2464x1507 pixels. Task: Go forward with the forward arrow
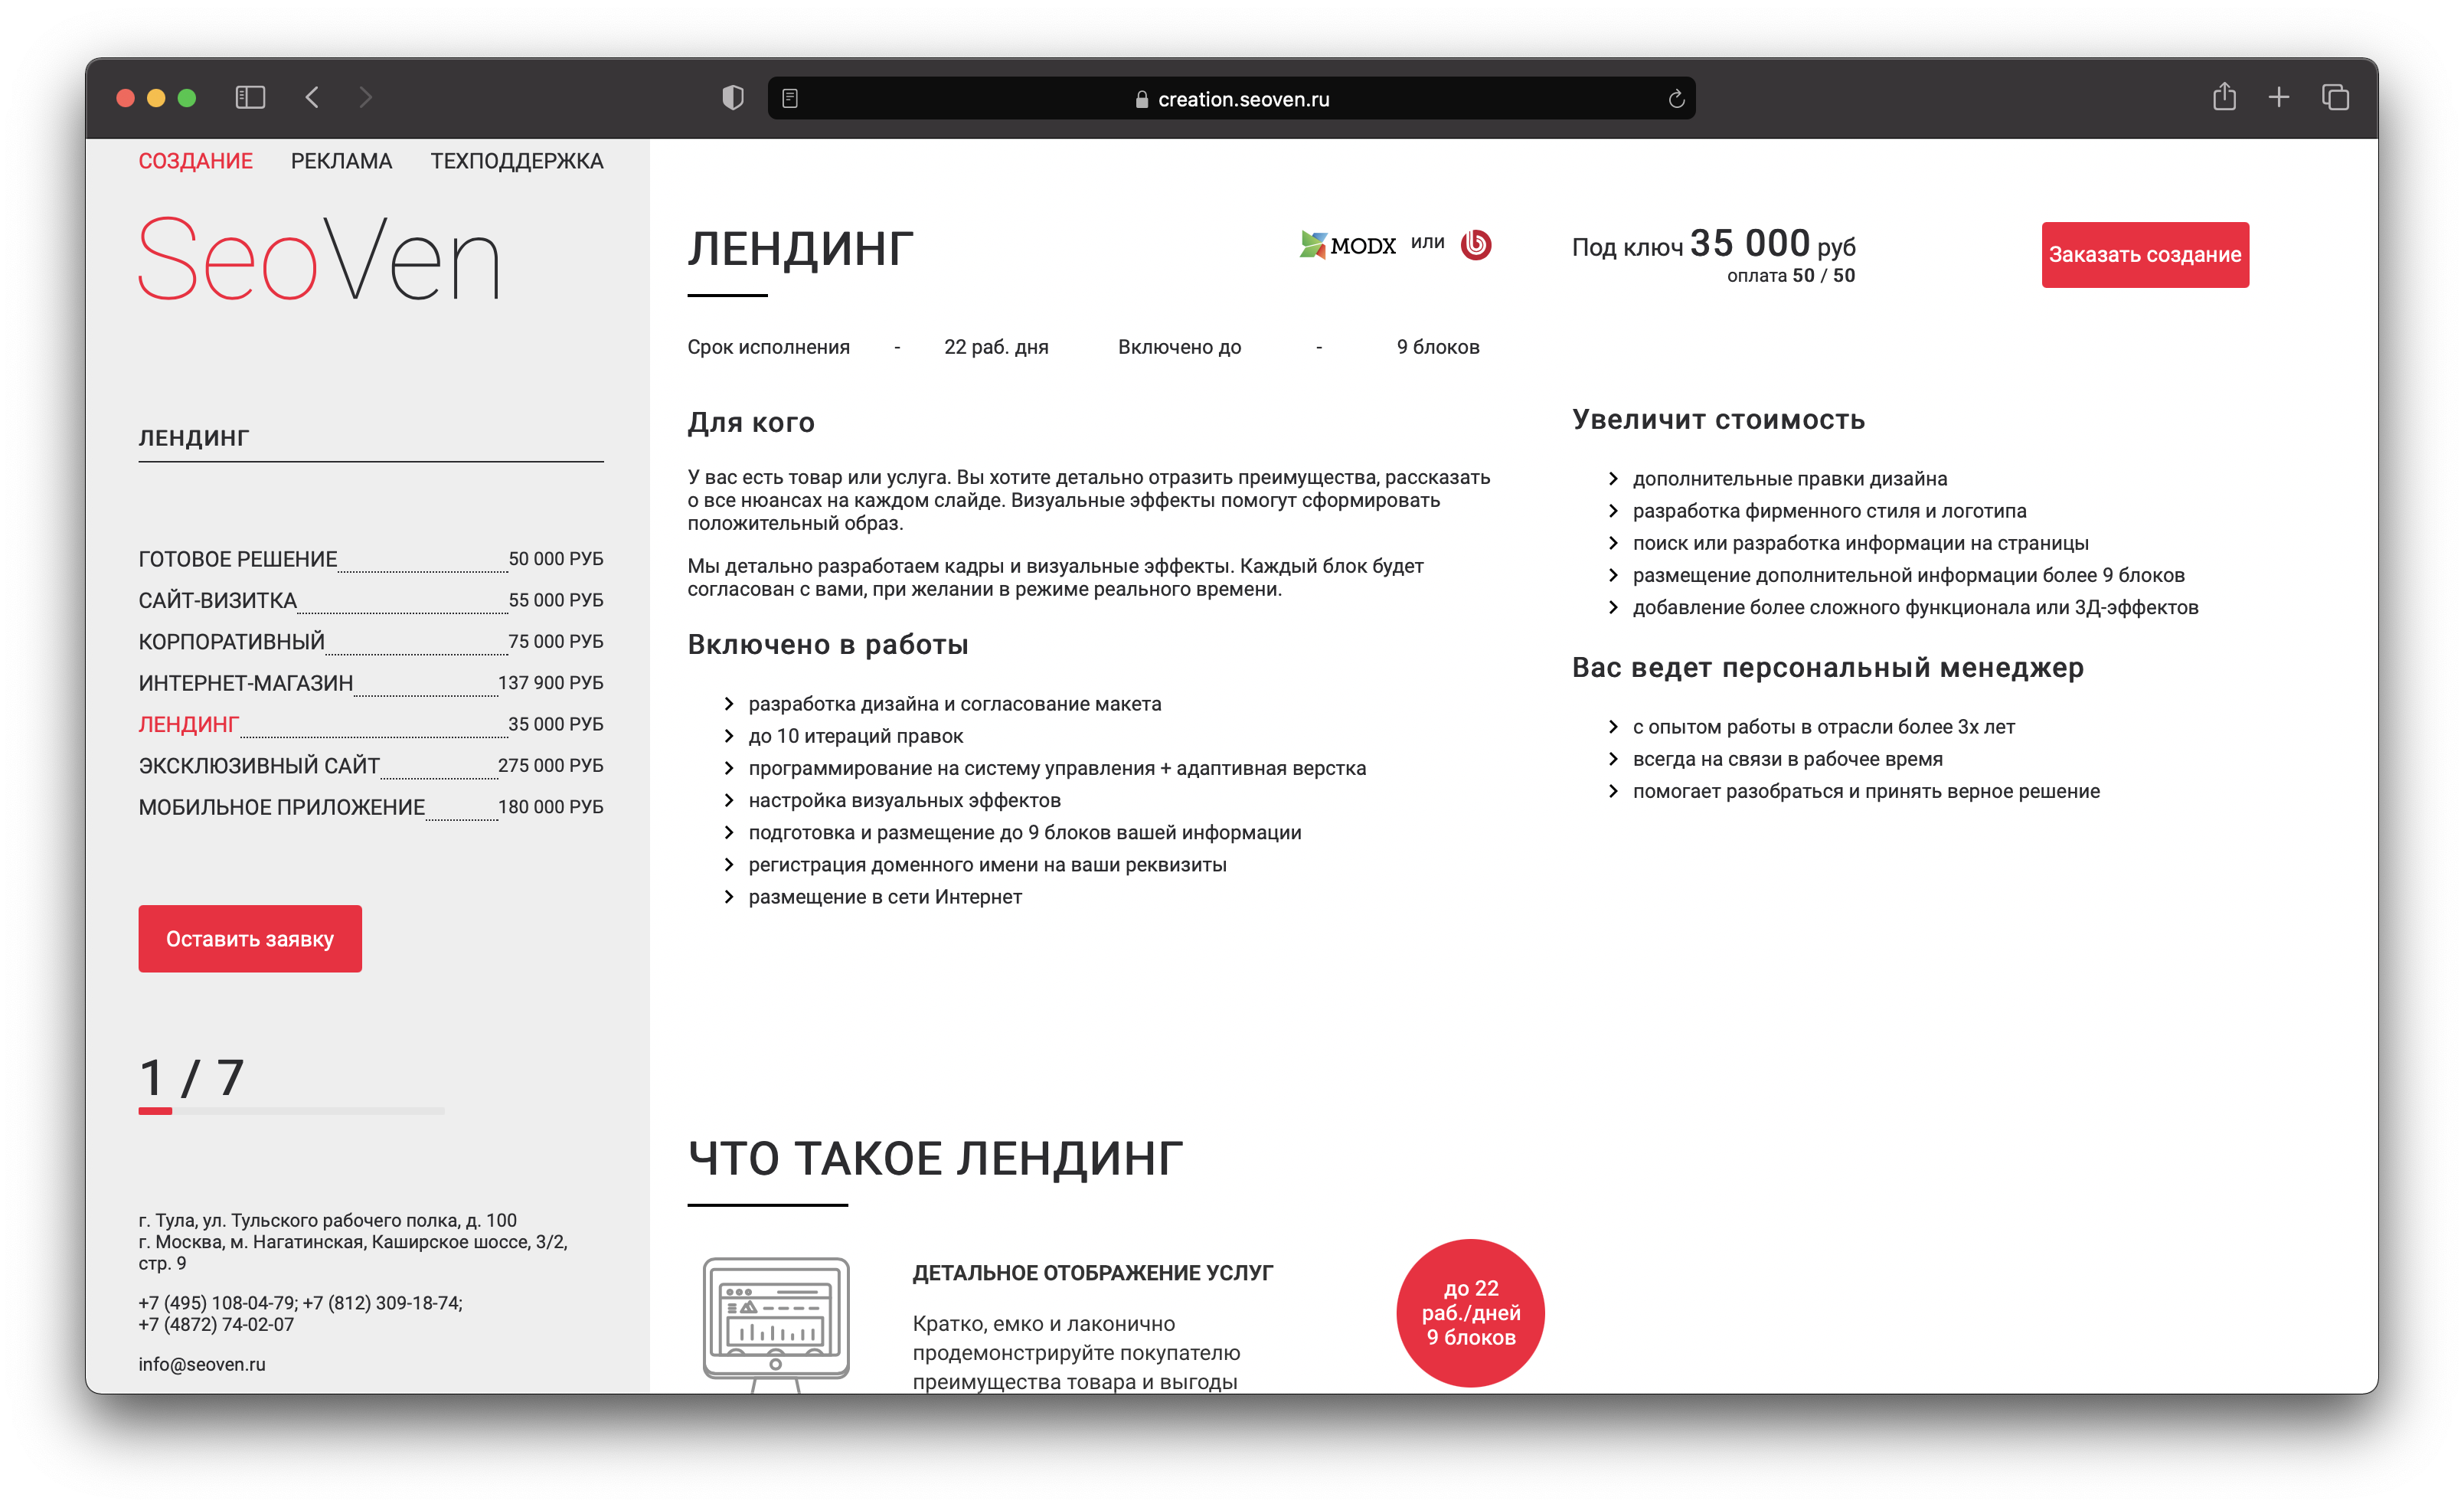pyautogui.click(x=366, y=97)
